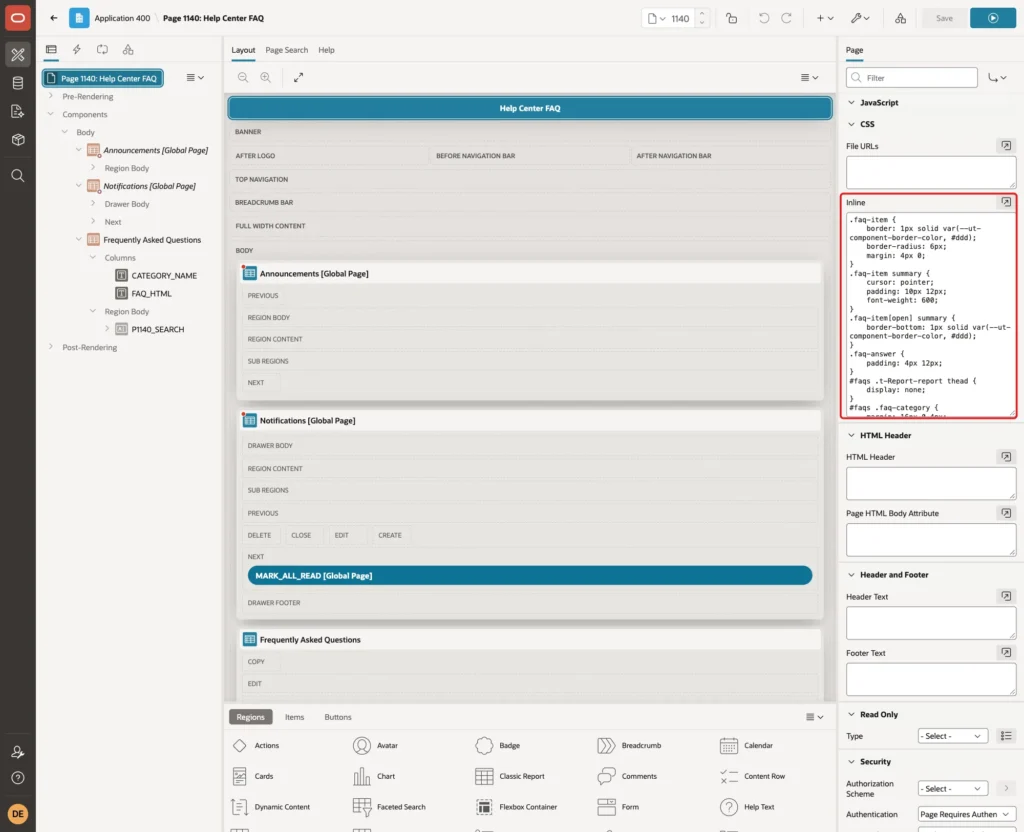Viewport: 1024px width, 832px height.
Task: Collapse the Header and Footer group
Action: (x=851, y=575)
